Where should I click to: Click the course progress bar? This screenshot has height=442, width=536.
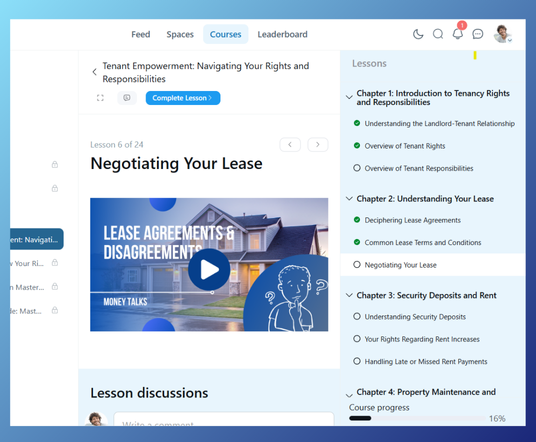point(417,418)
